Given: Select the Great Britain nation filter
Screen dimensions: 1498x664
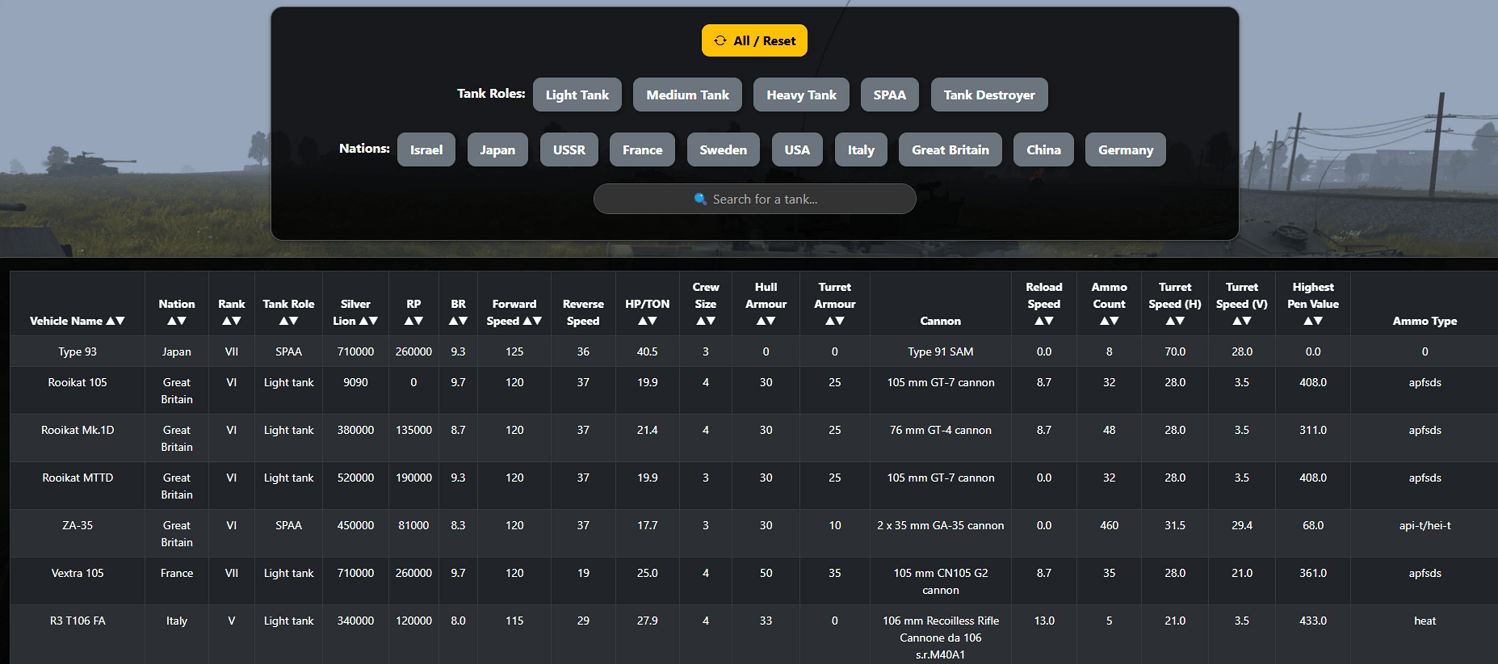Looking at the screenshot, I should [950, 150].
